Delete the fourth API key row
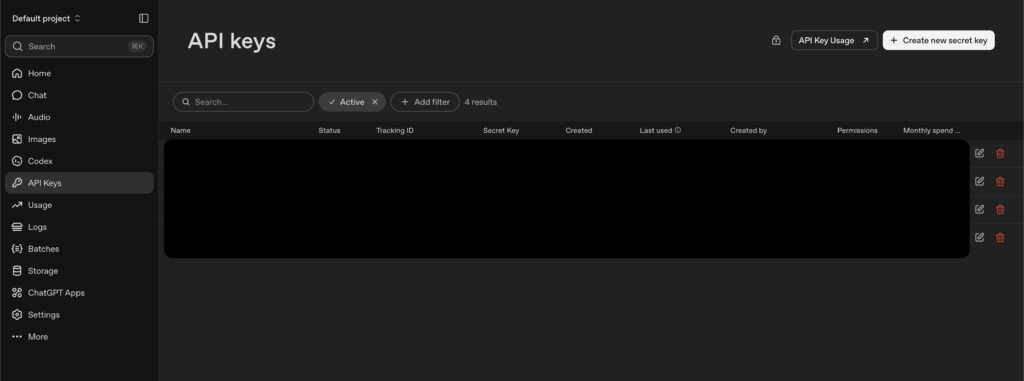This screenshot has width=1024, height=381. coord(1000,237)
